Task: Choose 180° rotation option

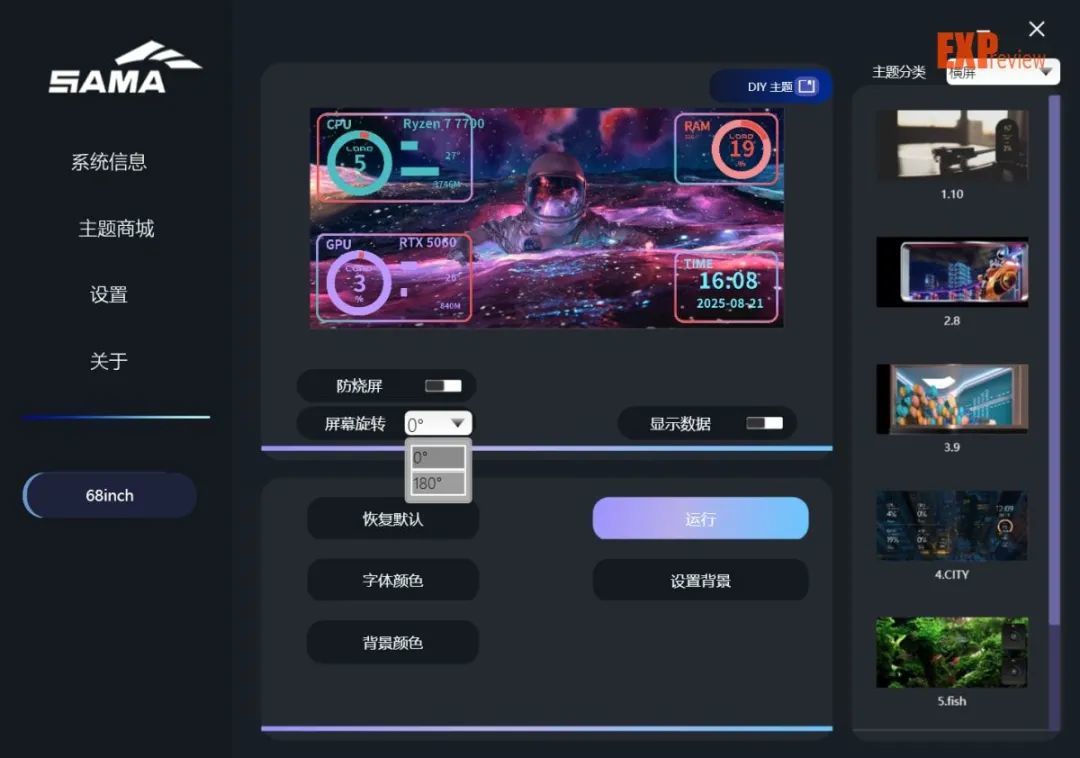Action: pos(438,483)
